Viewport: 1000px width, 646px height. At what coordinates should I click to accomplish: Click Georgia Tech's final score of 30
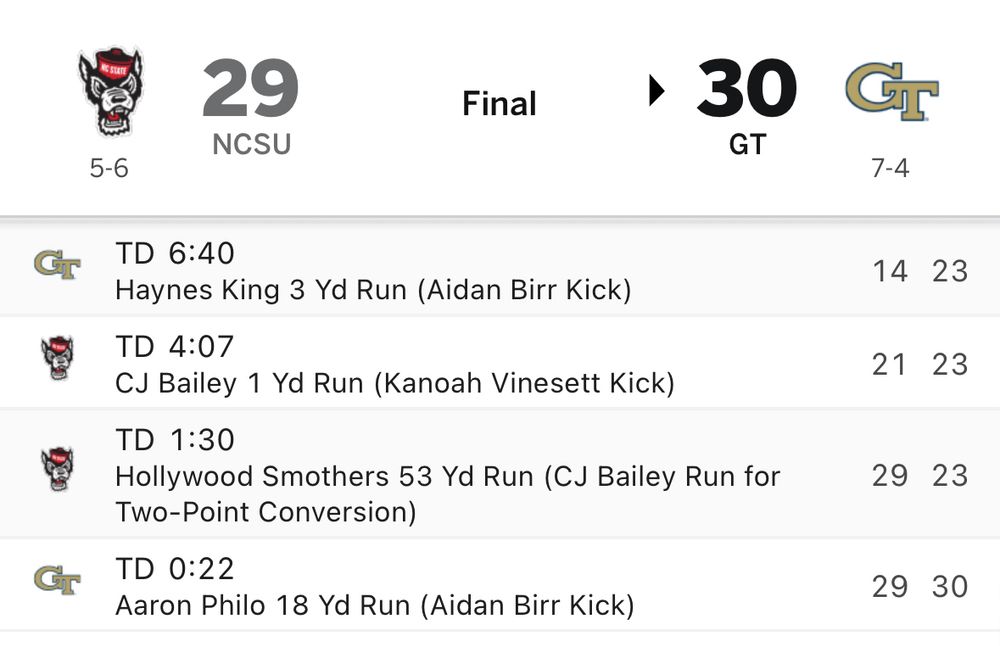tap(747, 88)
